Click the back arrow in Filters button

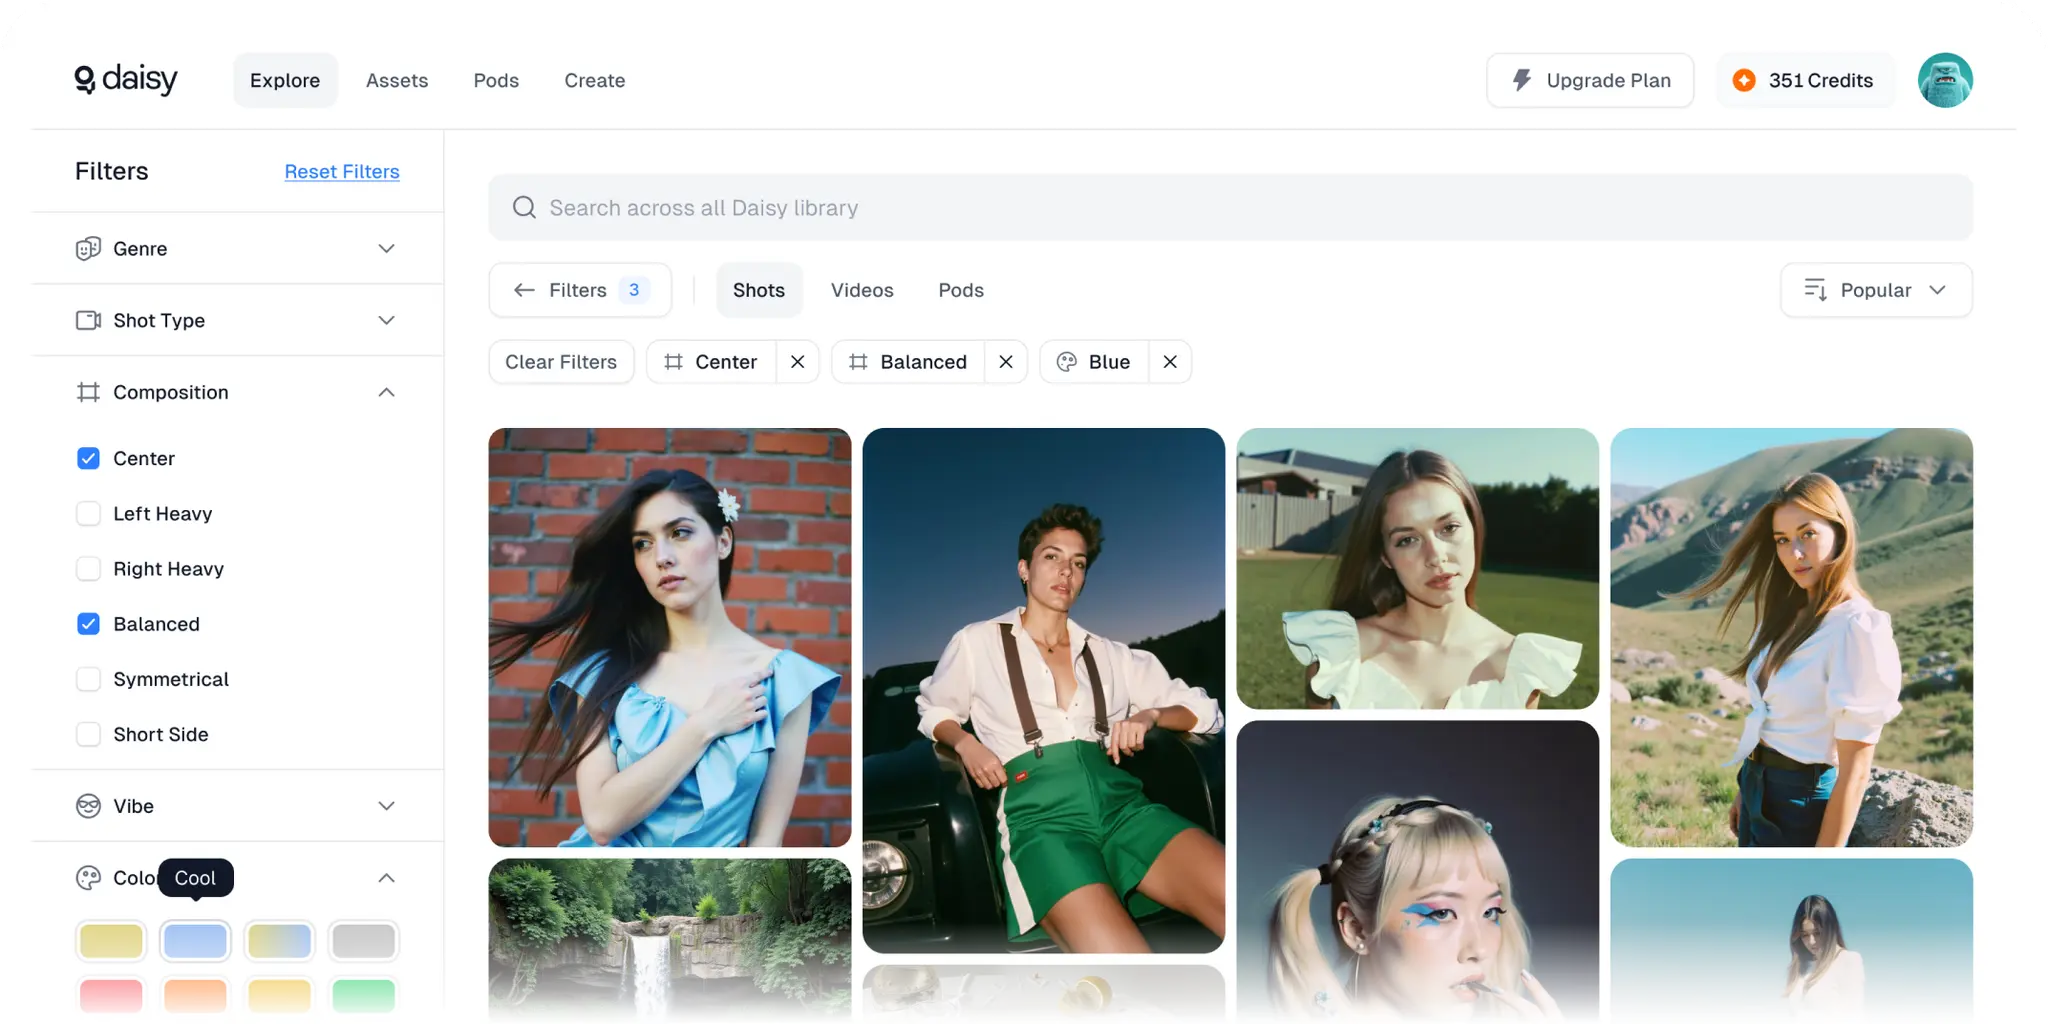[x=524, y=290]
